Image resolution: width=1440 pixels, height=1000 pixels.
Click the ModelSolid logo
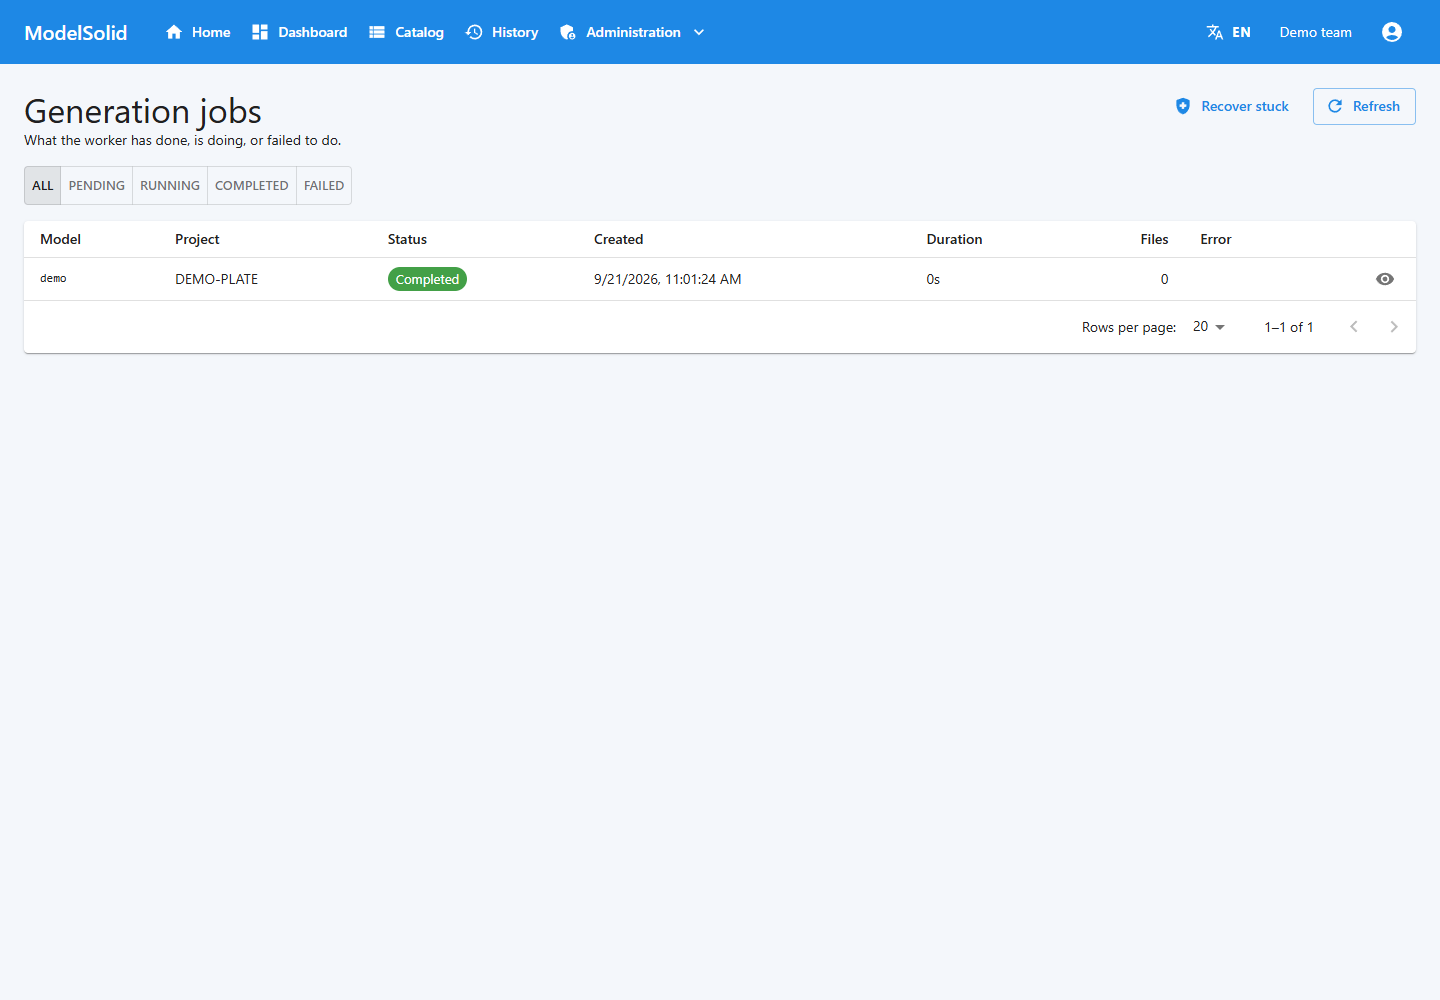pos(76,32)
